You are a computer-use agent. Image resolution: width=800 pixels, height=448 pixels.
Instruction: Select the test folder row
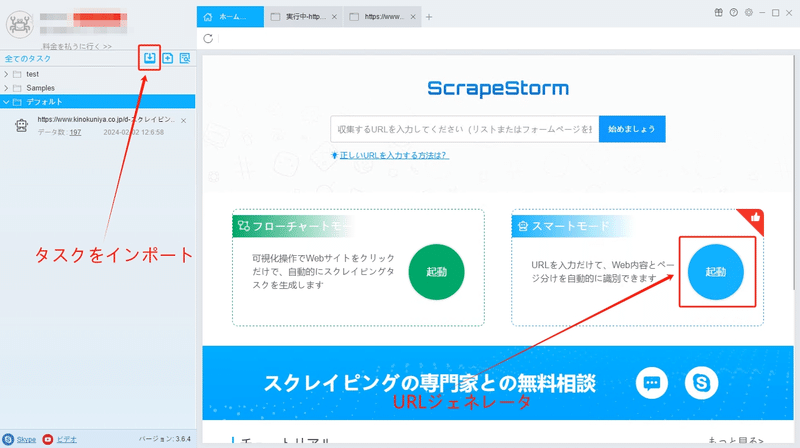tap(97, 74)
